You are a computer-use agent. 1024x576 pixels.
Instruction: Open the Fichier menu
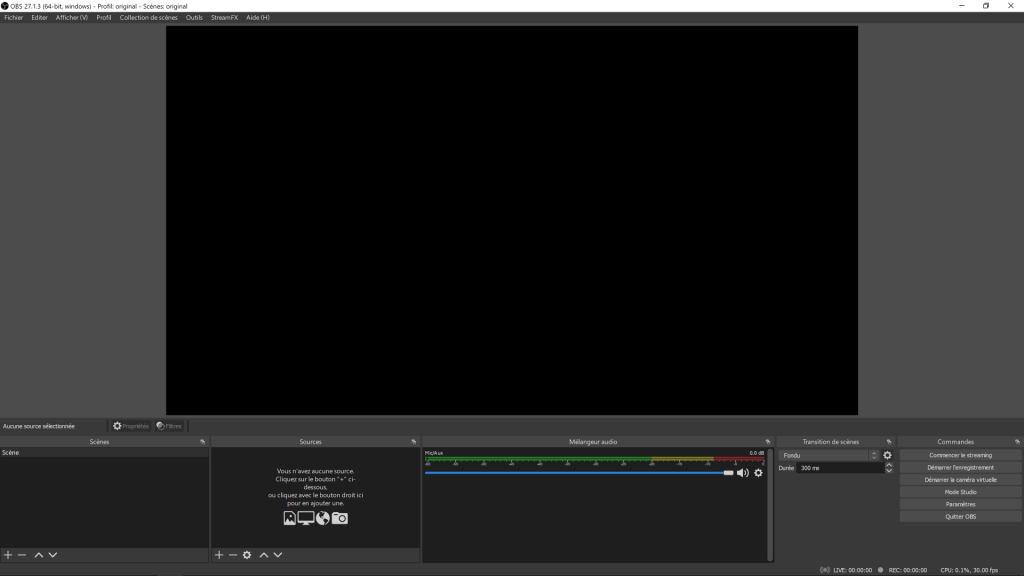(x=13, y=17)
